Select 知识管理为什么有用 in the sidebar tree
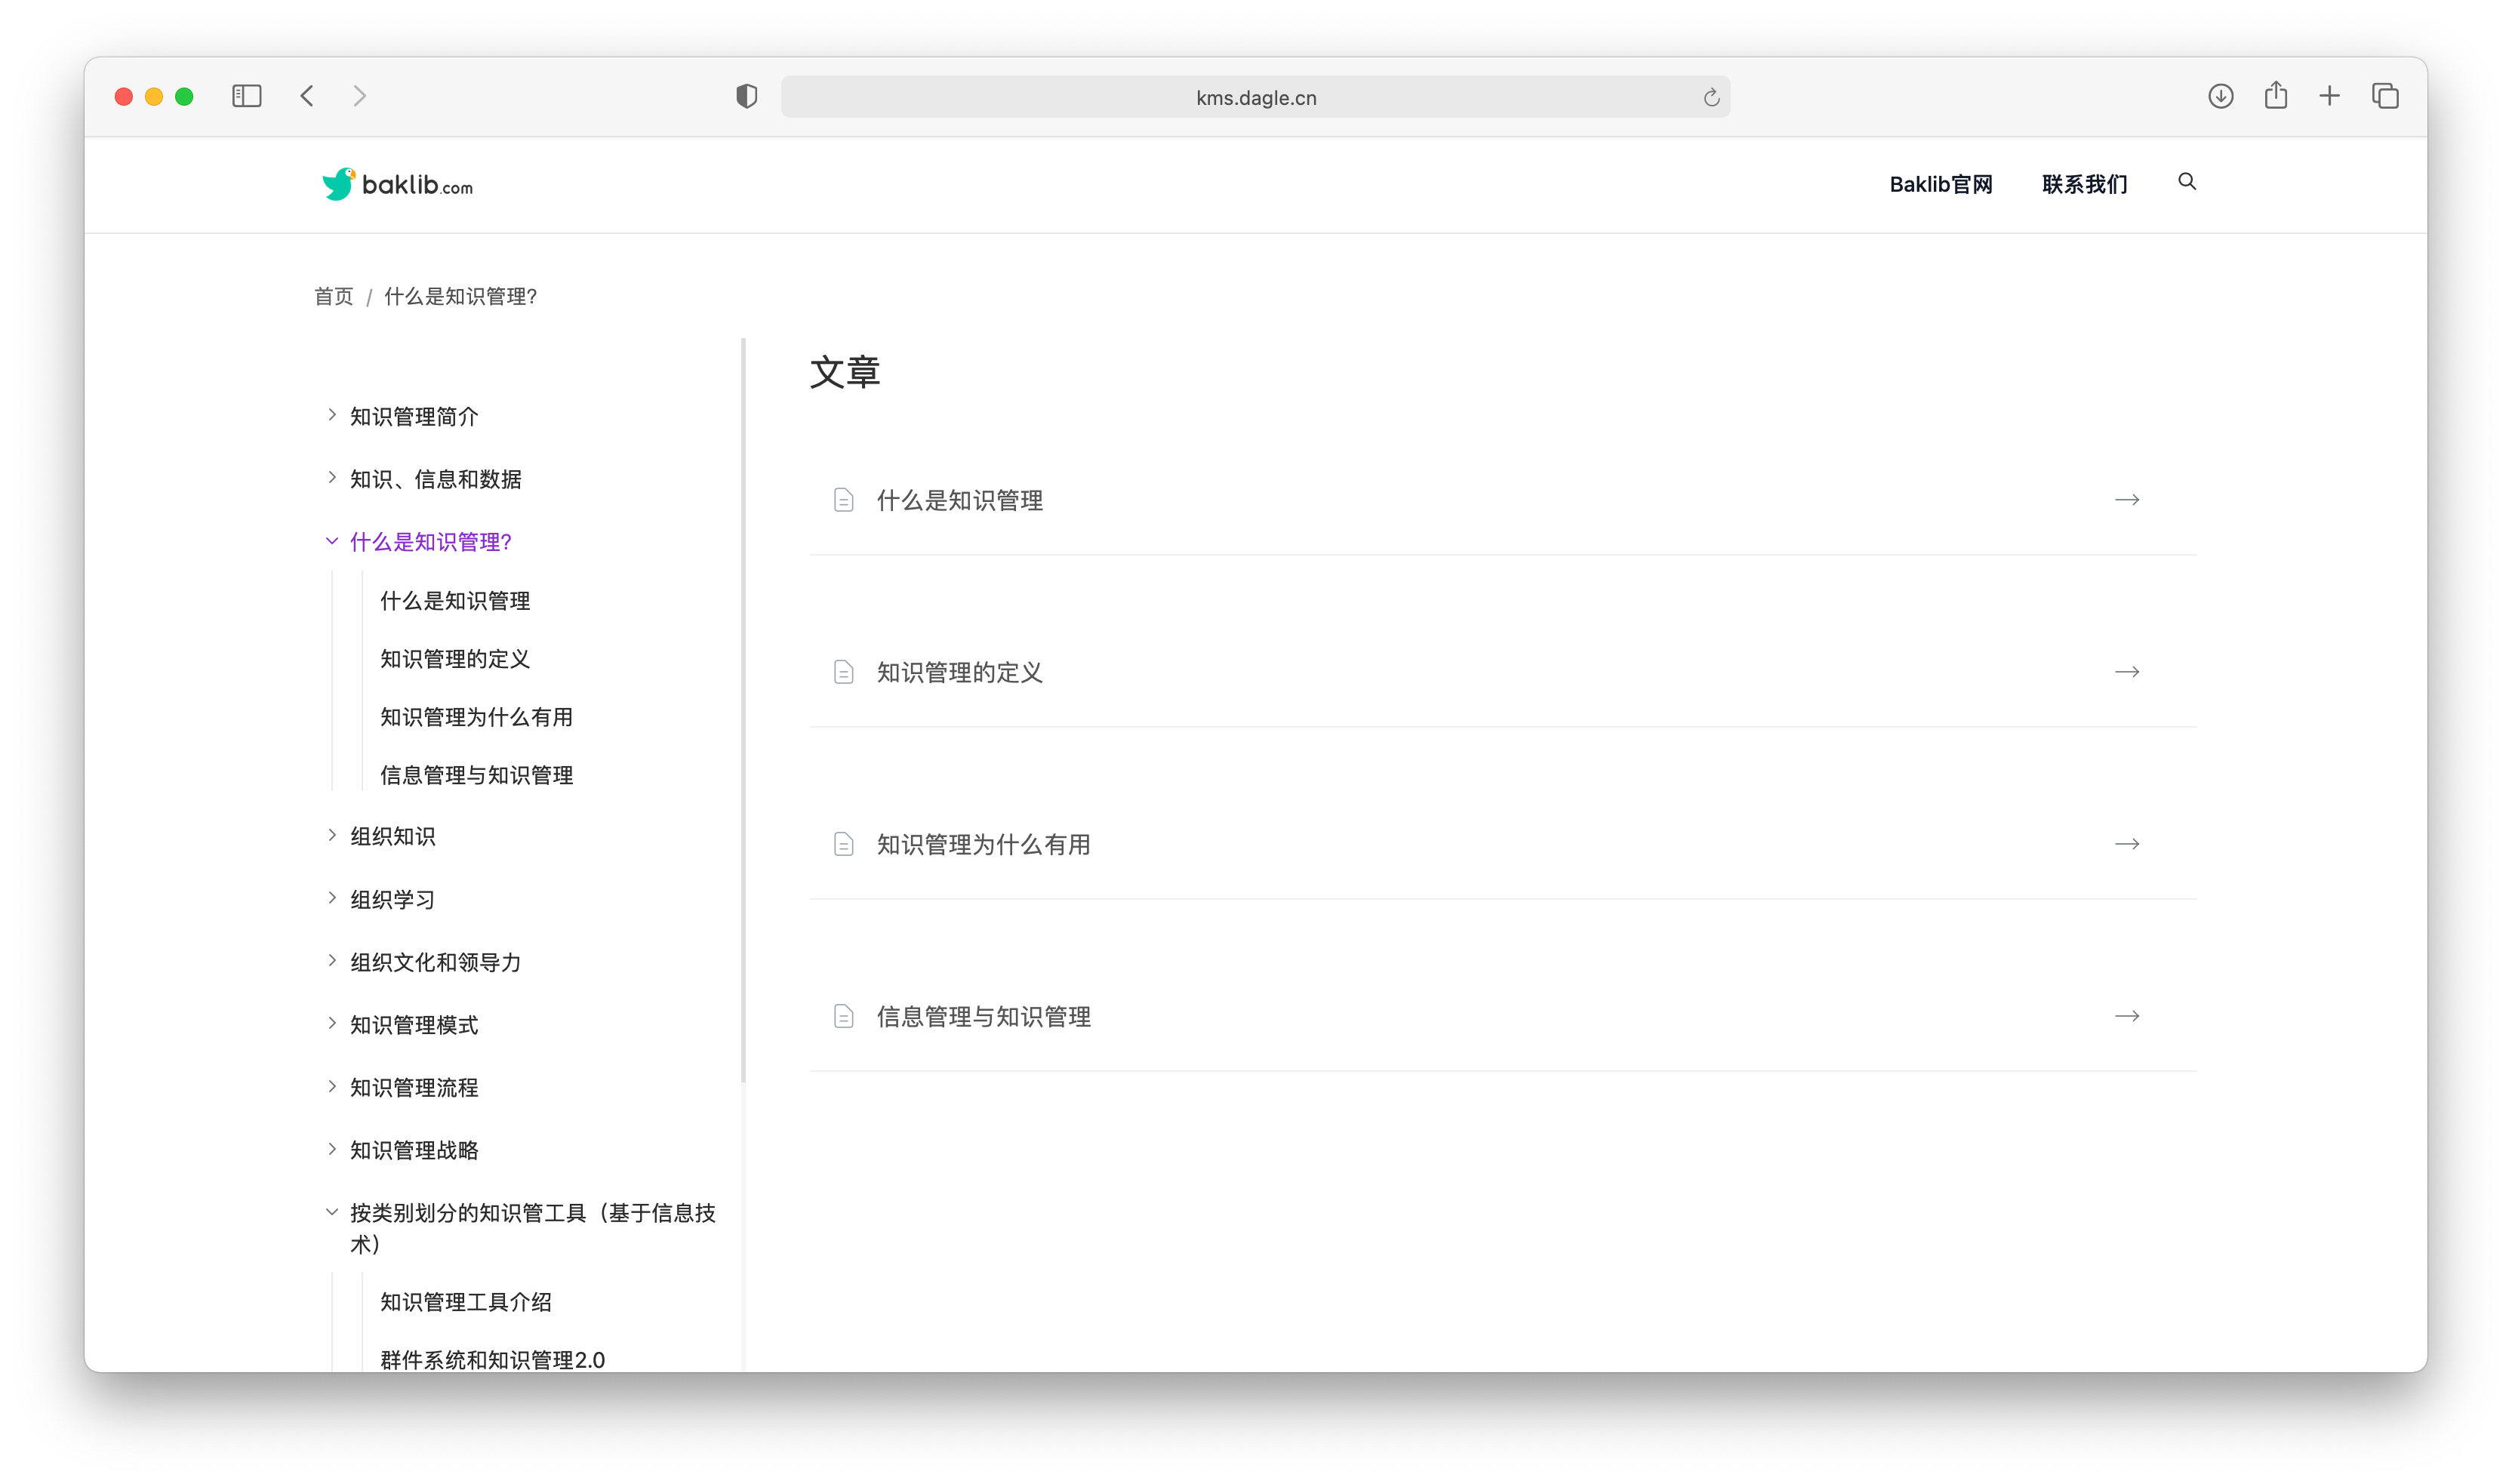This screenshot has width=2512, height=1484. pos(476,716)
